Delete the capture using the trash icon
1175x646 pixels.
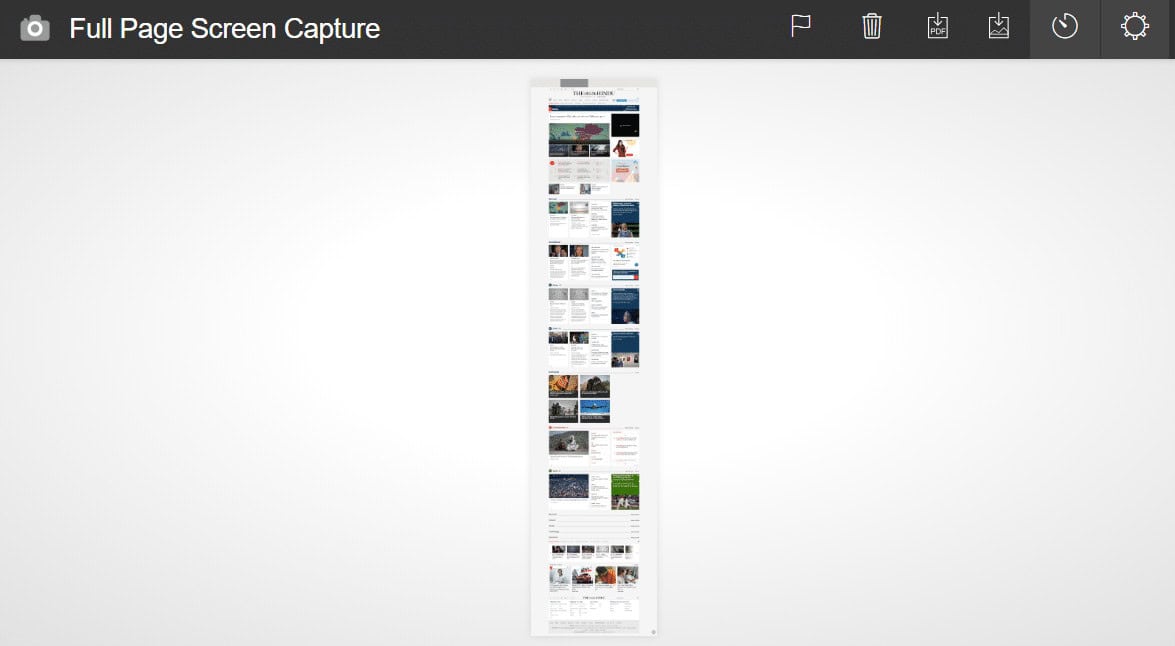[871, 27]
